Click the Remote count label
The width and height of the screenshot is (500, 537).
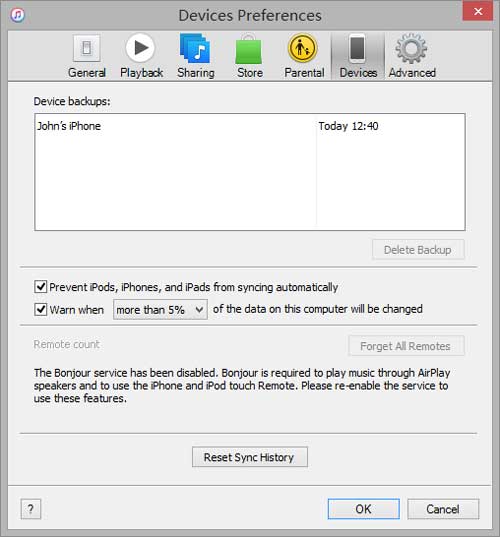66,344
